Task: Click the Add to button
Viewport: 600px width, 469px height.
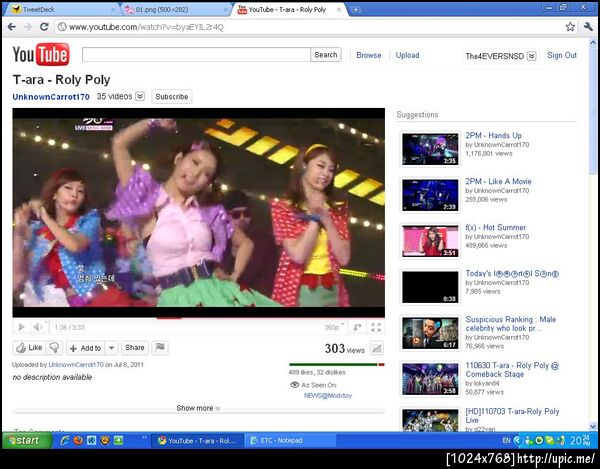Action: pos(86,348)
